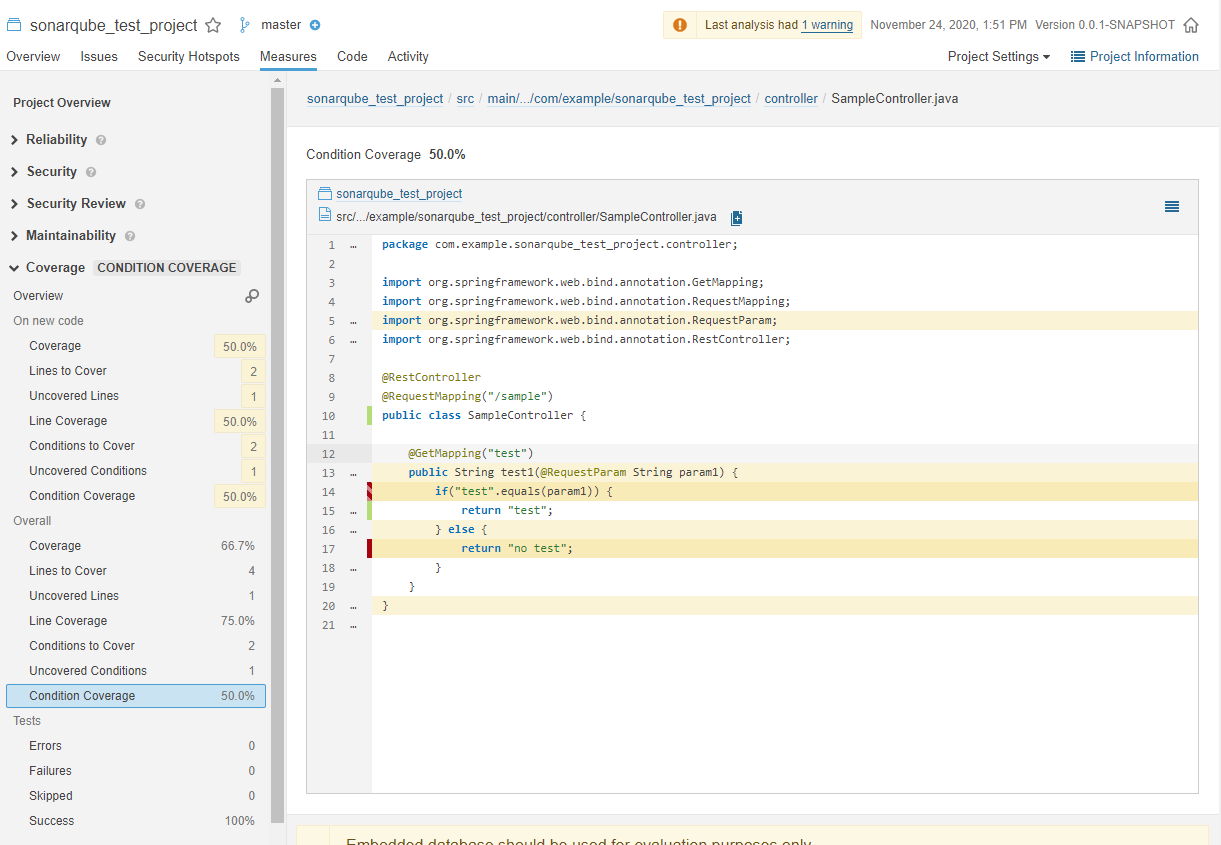Click covered green marker on line 15
The height and width of the screenshot is (845, 1221).
pos(369,510)
